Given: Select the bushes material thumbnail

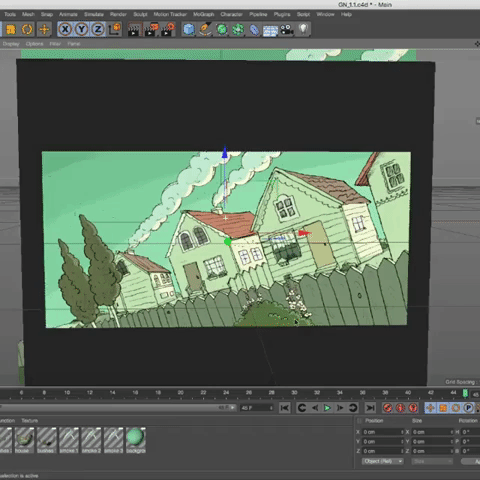Looking at the screenshot, I should pos(47,441).
